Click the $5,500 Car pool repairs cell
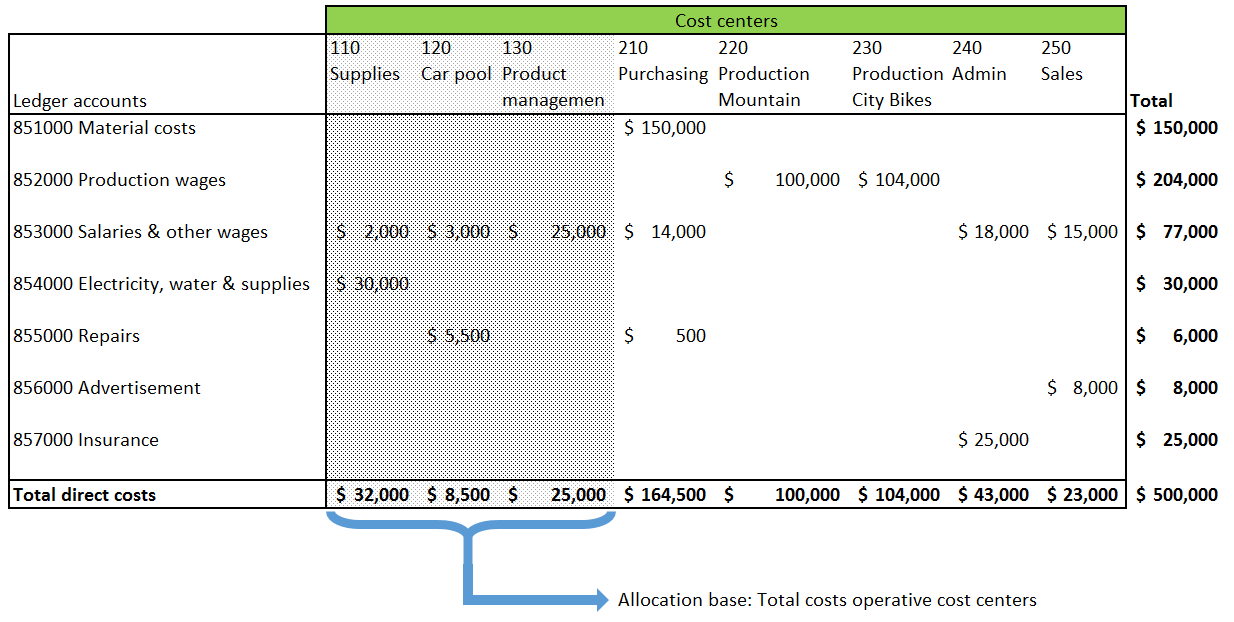Viewport: 1234px width, 622px height. coord(459,336)
